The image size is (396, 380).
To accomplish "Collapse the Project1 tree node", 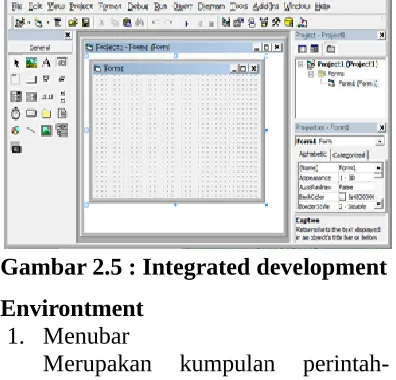I will (x=301, y=64).
